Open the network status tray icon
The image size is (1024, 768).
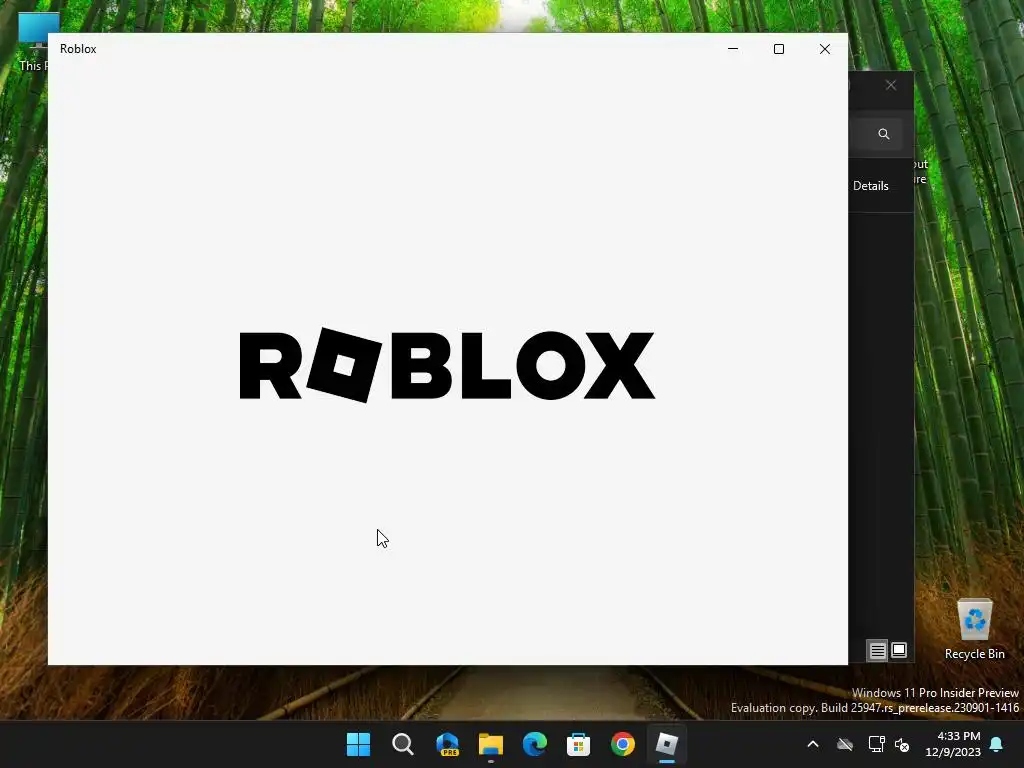(876, 744)
